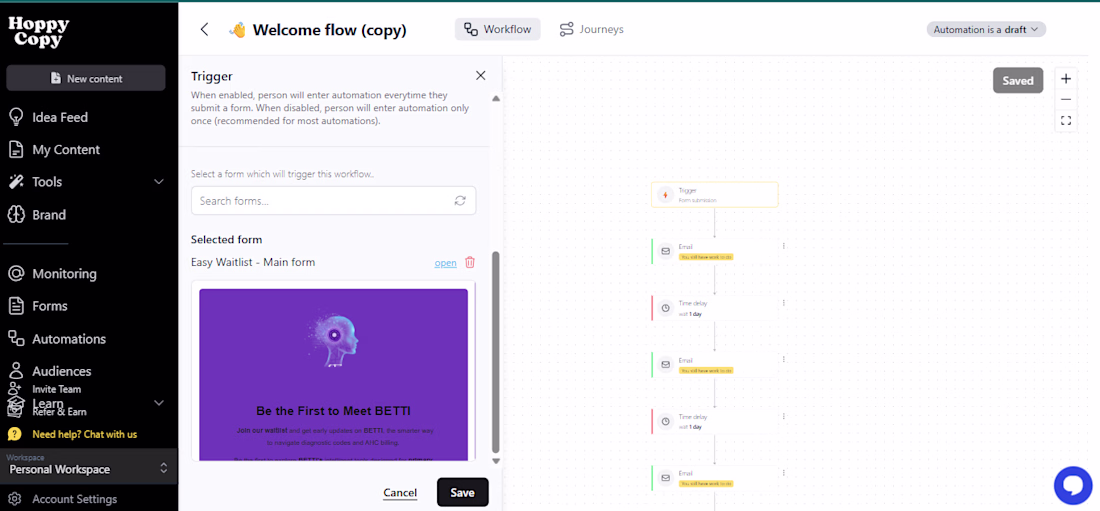Open the chat support bubble
Image resolution: width=1100 pixels, height=511 pixels.
pyautogui.click(x=1073, y=485)
